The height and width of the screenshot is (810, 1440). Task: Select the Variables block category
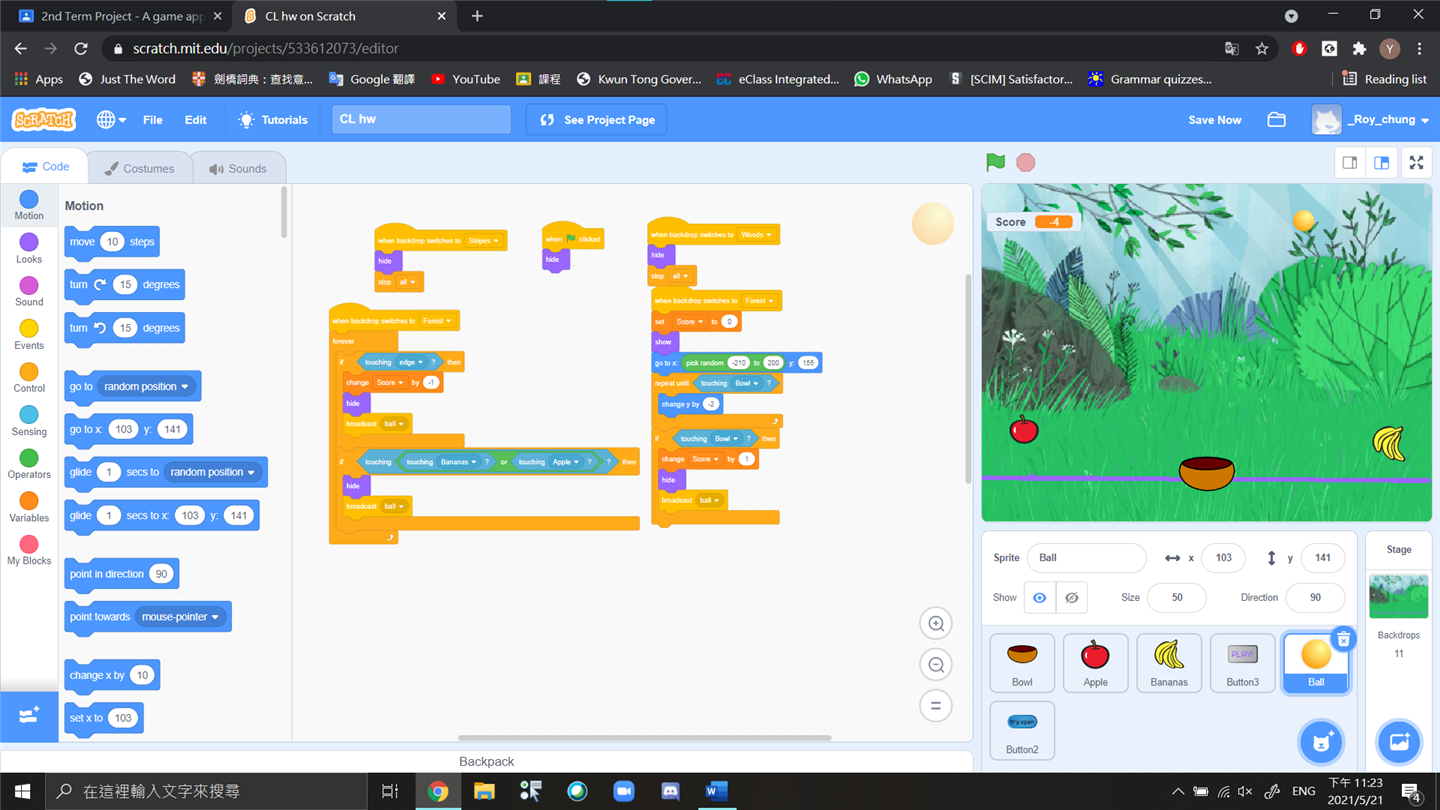[29, 506]
